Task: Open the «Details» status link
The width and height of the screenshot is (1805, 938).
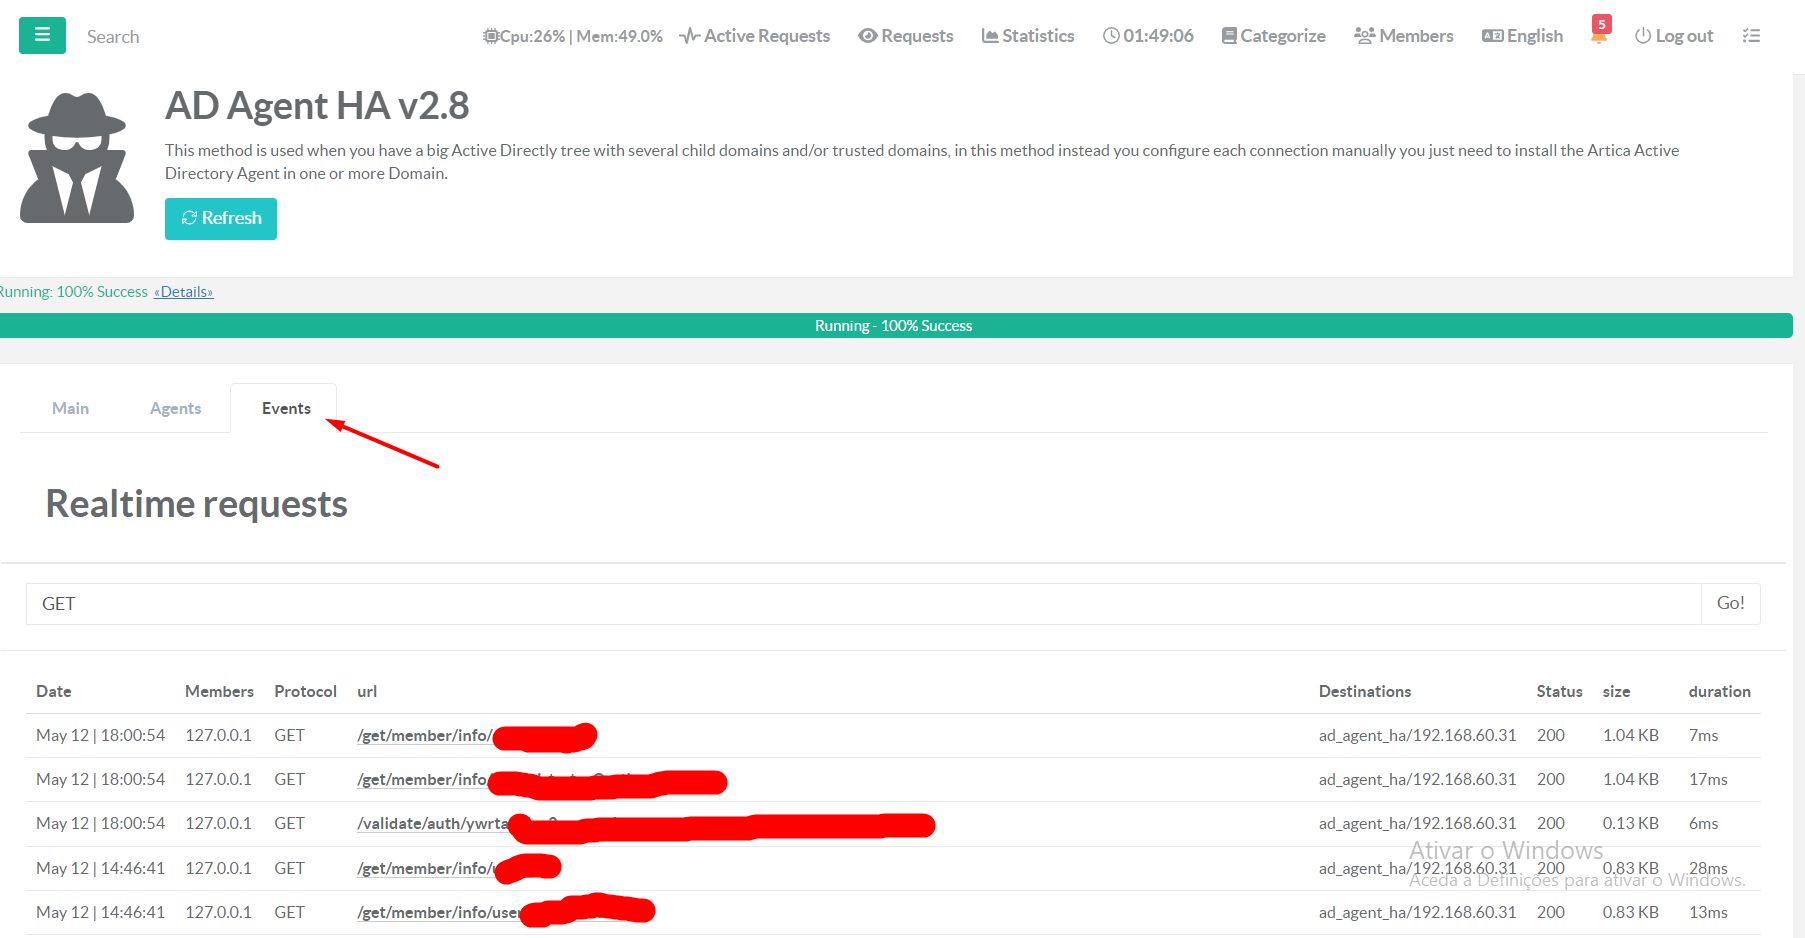Action: coord(183,292)
